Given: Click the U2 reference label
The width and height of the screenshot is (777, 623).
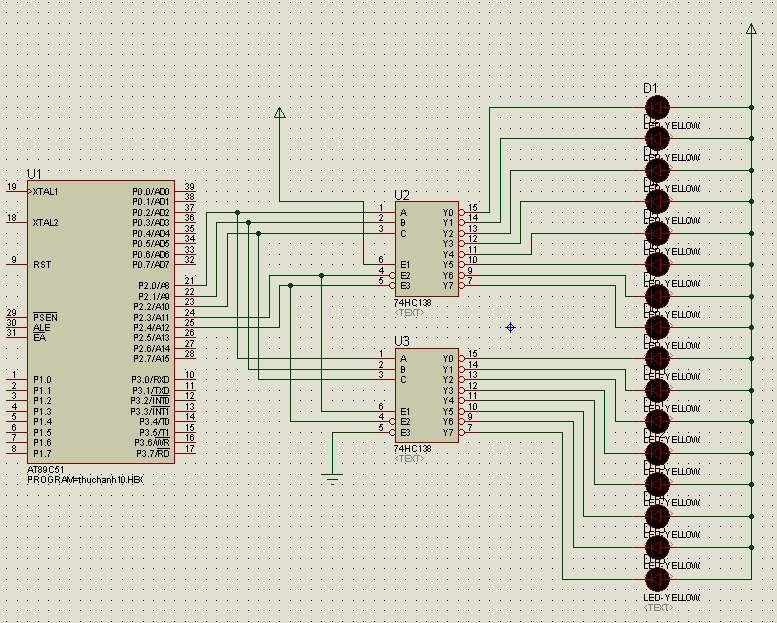Looking at the screenshot, I should pos(402,195).
